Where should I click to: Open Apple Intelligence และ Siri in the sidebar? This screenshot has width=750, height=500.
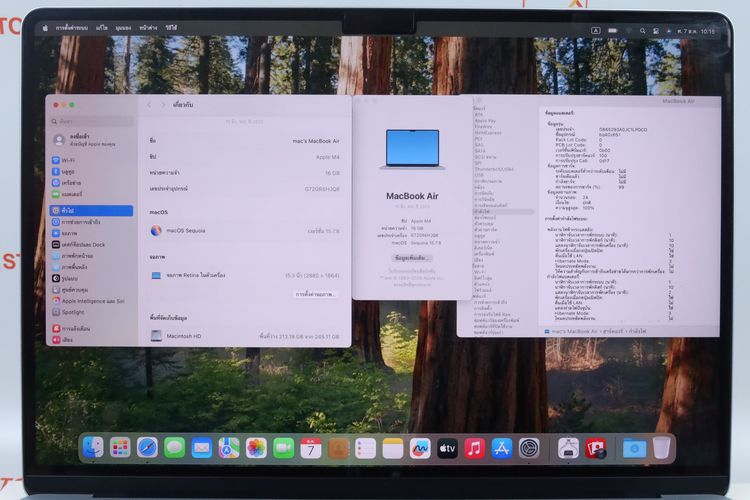click(x=91, y=301)
